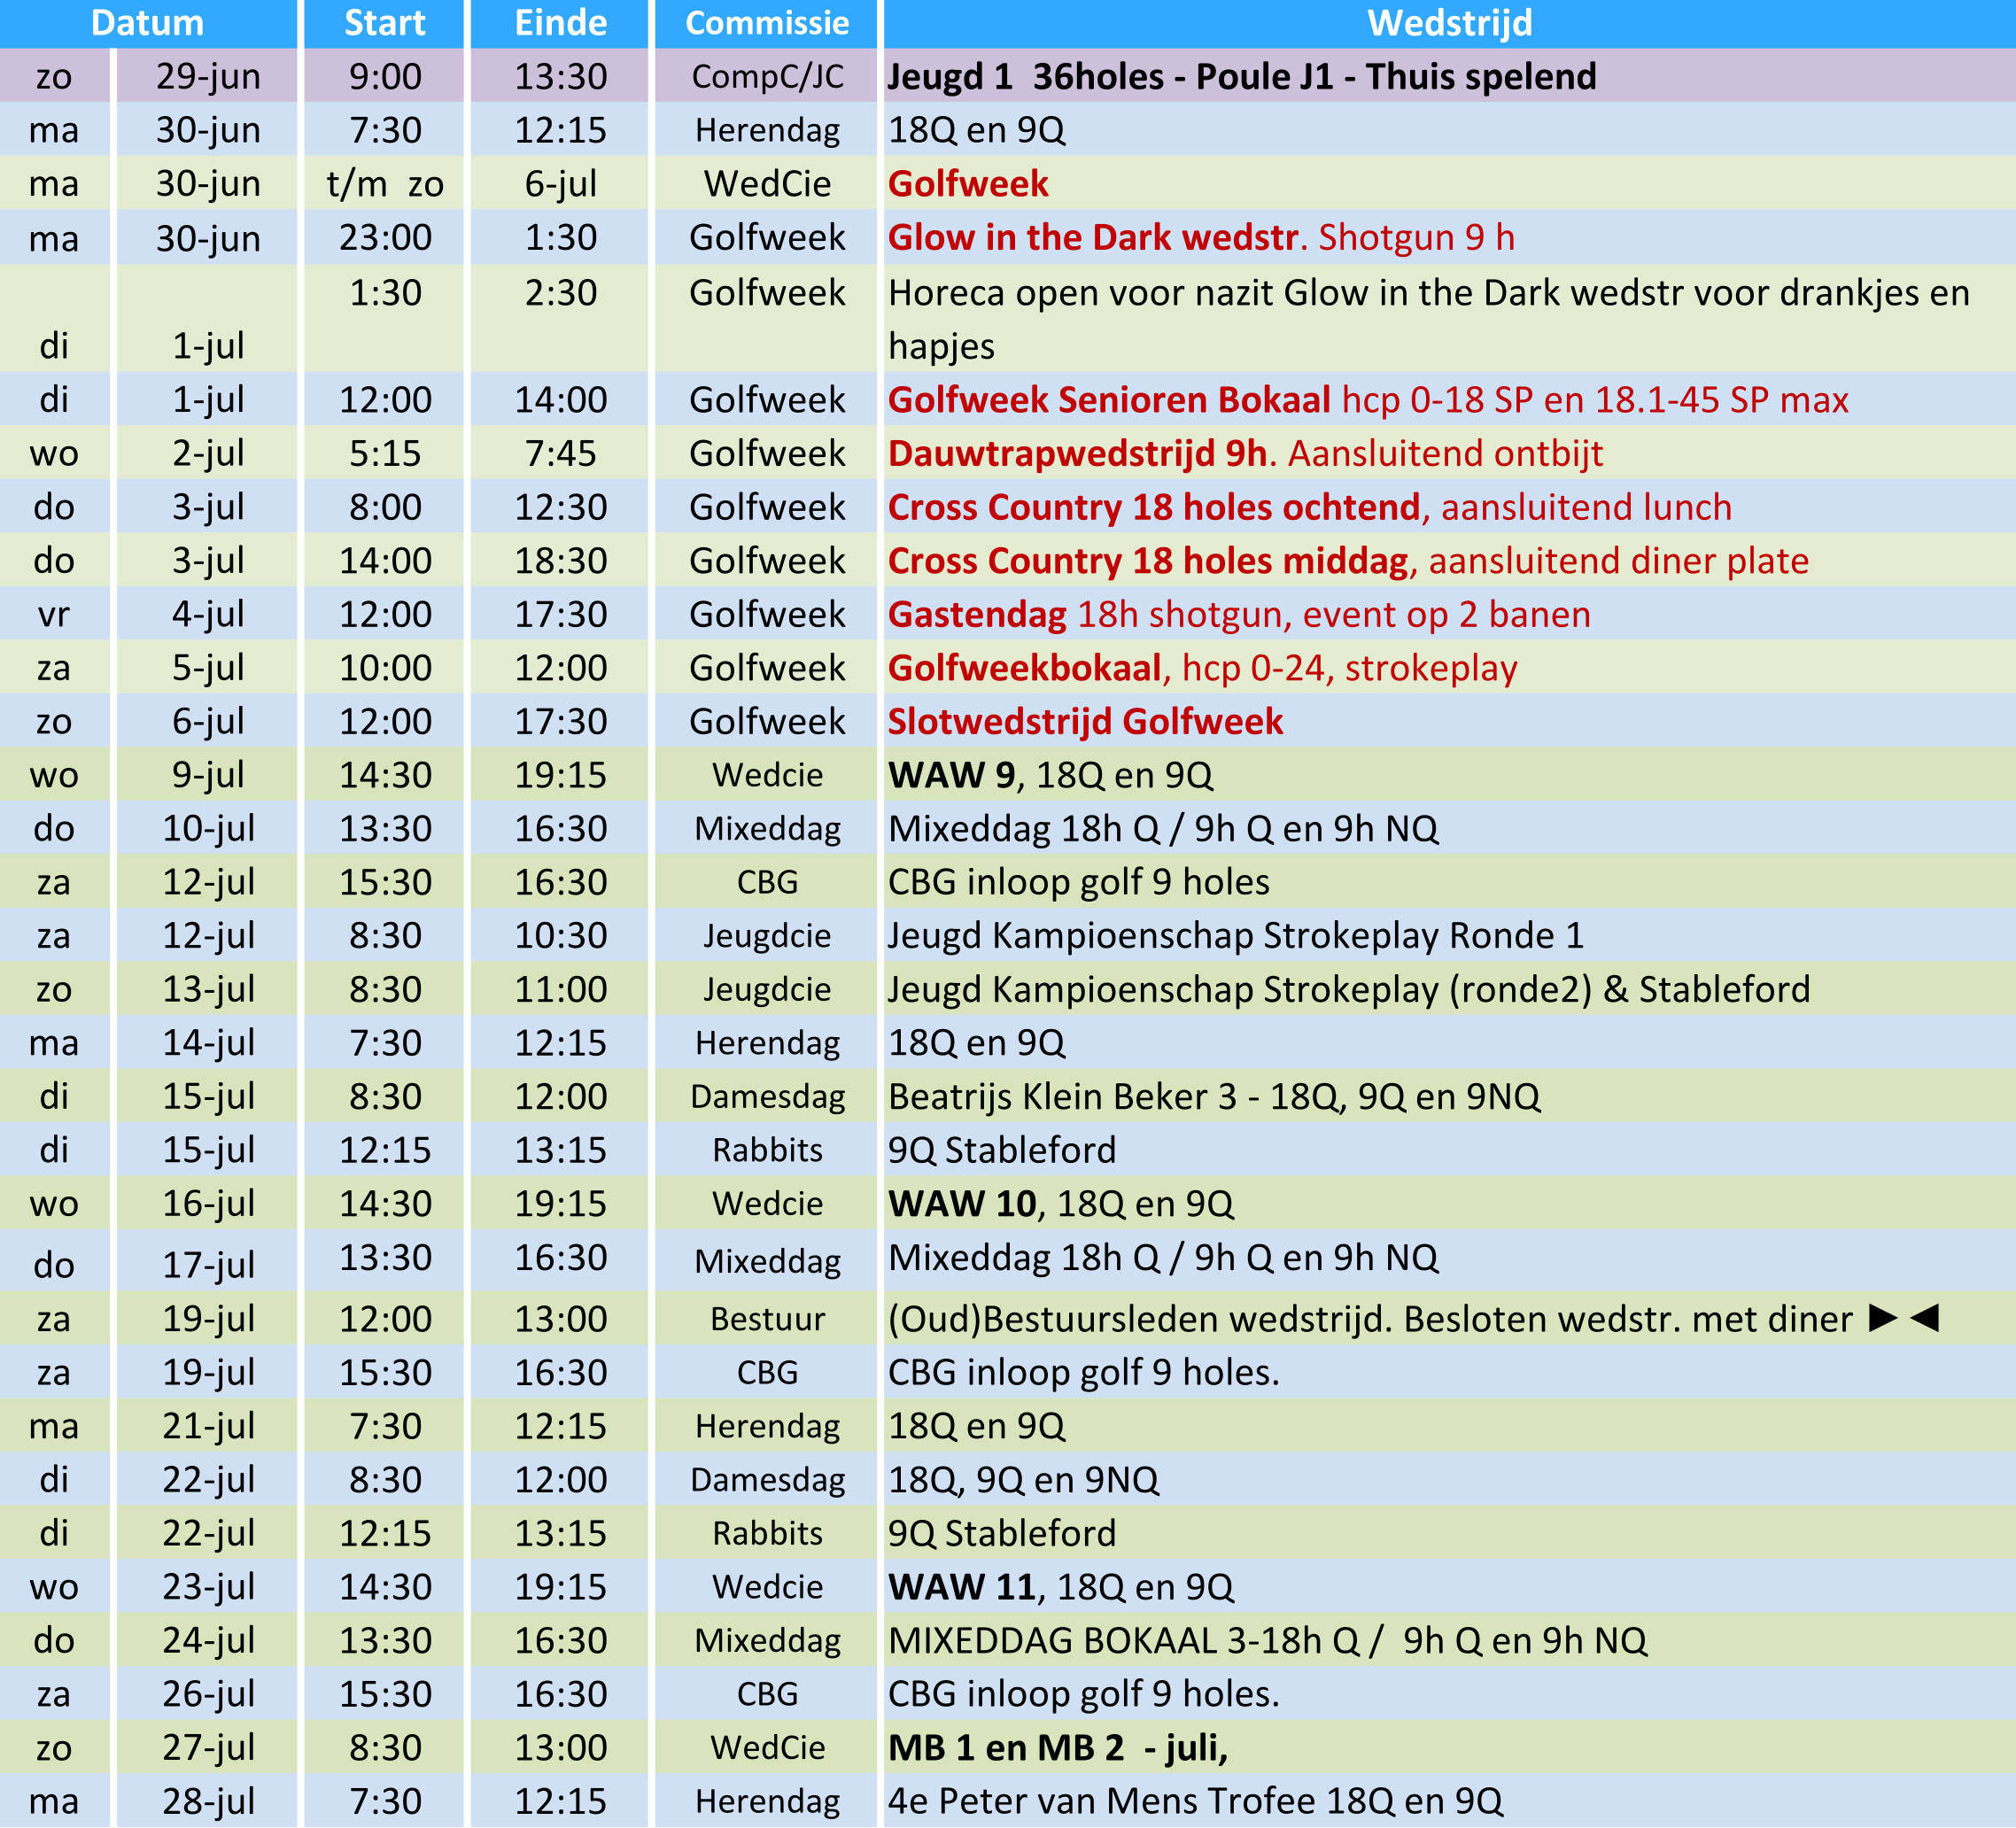Click the Dauwtrapwedstrijd 9h entry
The width and height of the screenshot is (2016, 1828).
(x=1077, y=454)
